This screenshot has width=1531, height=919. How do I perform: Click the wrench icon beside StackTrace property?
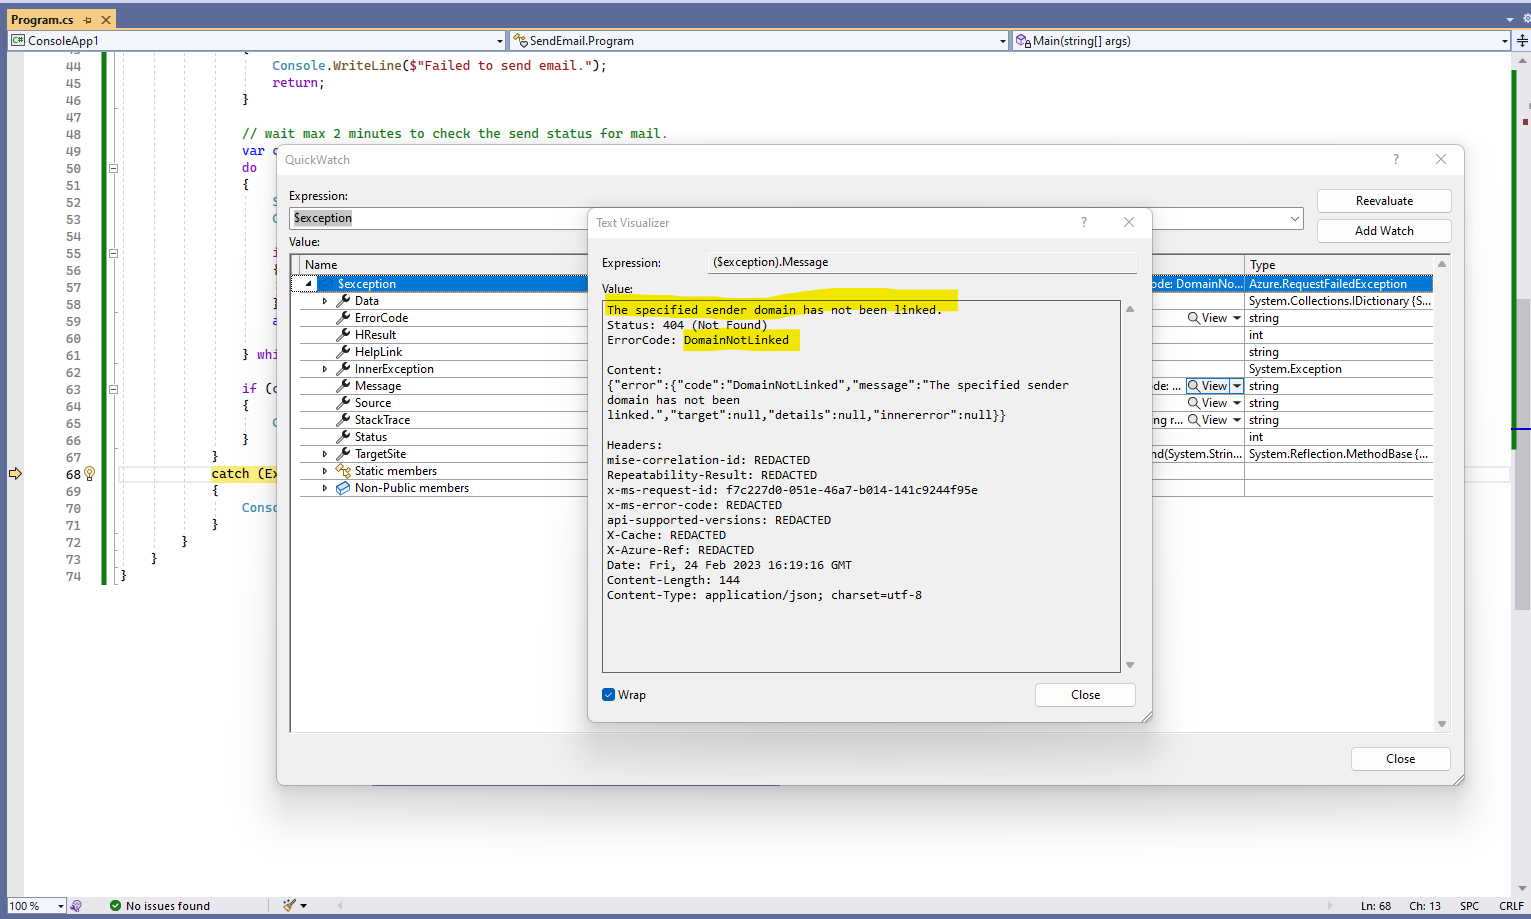[x=343, y=420]
